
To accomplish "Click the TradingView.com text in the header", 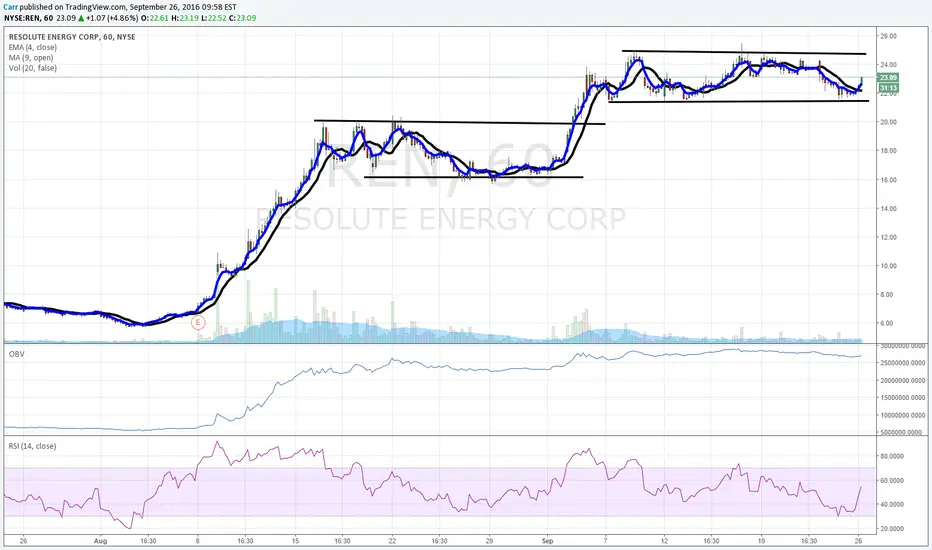I will (x=101, y=7).
